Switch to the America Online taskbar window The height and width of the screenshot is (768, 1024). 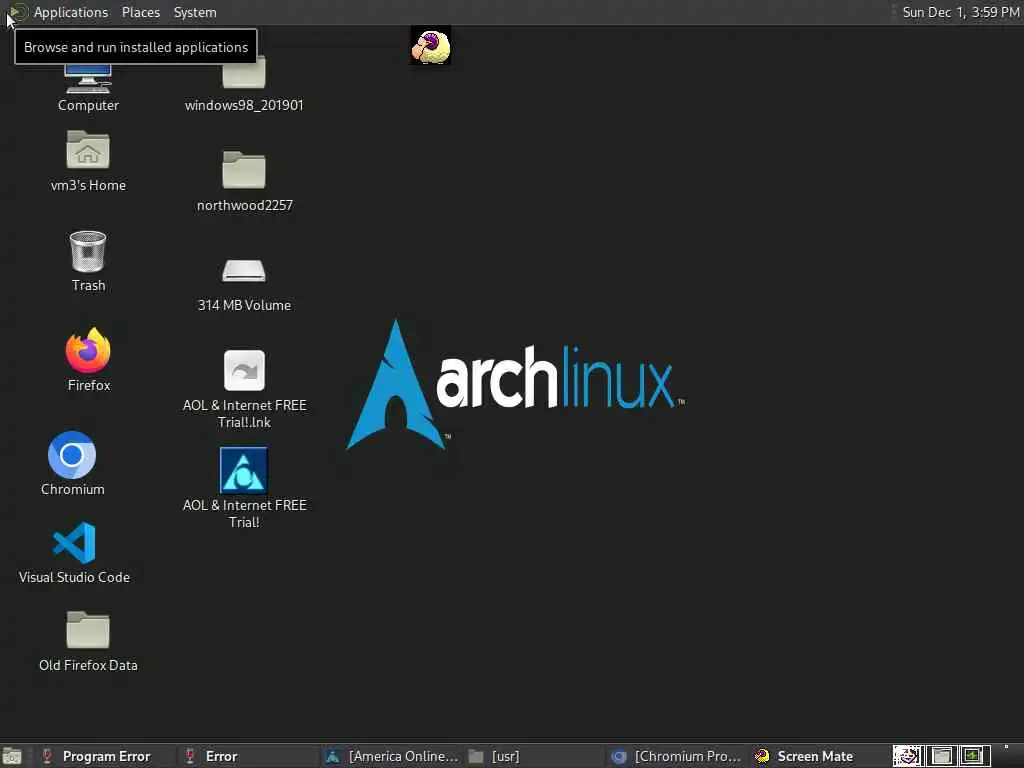(392, 756)
